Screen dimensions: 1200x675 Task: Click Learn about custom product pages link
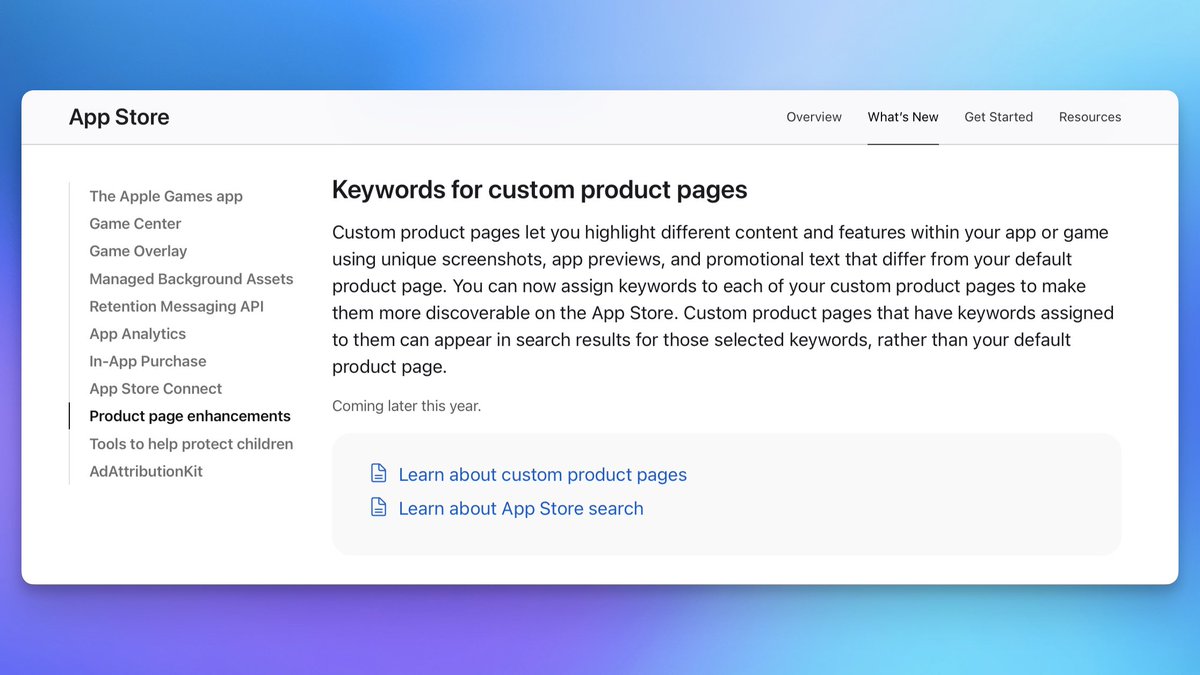point(542,475)
